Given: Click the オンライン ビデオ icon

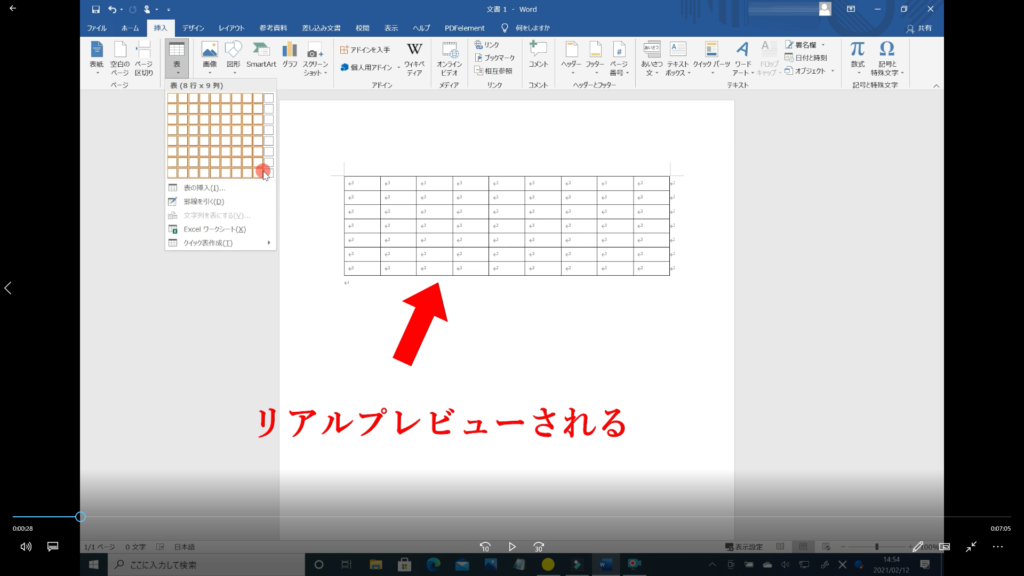Looking at the screenshot, I should tap(449, 56).
